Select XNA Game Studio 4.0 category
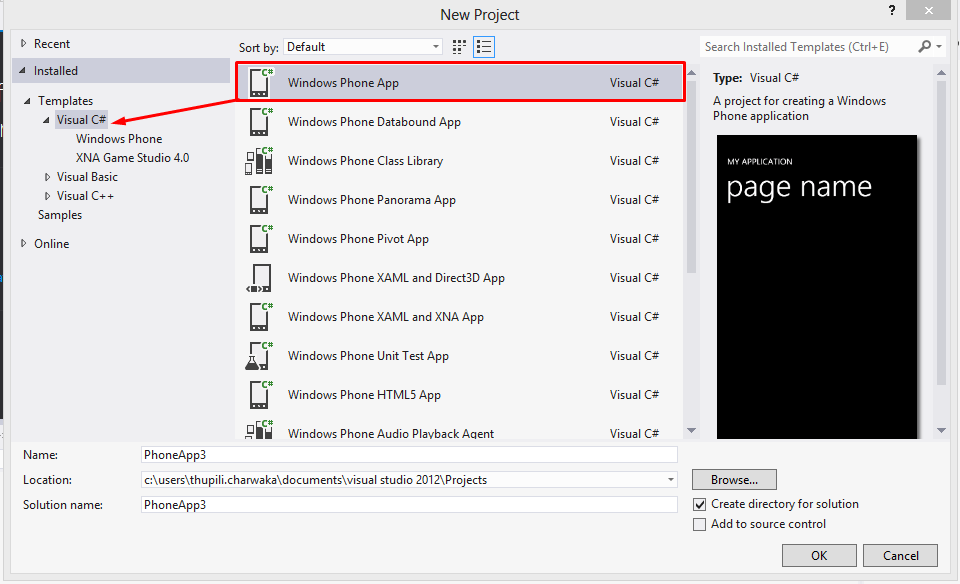Image resolution: width=960 pixels, height=584 pixels. click(132, 158)
